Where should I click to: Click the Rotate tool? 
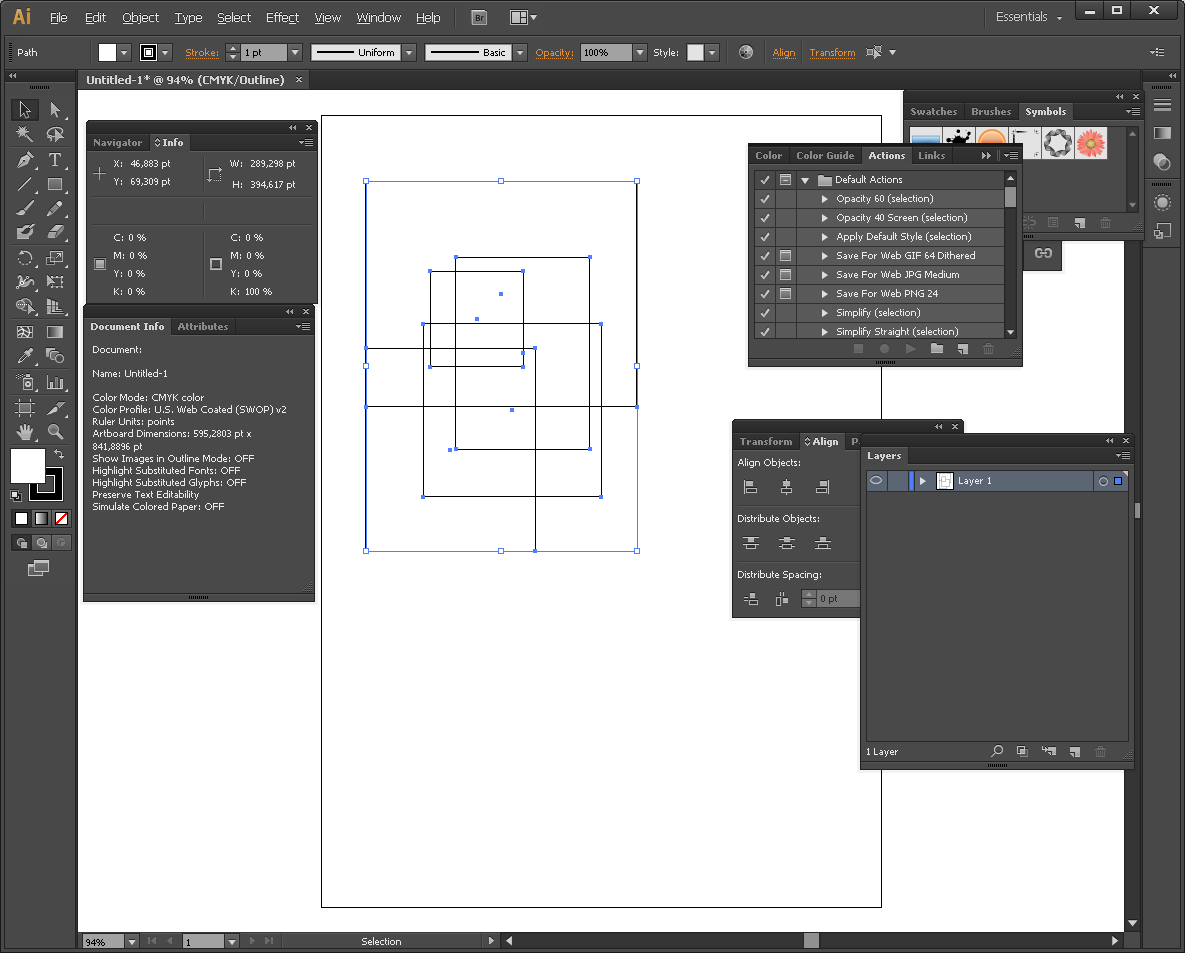tap(25, 258)
